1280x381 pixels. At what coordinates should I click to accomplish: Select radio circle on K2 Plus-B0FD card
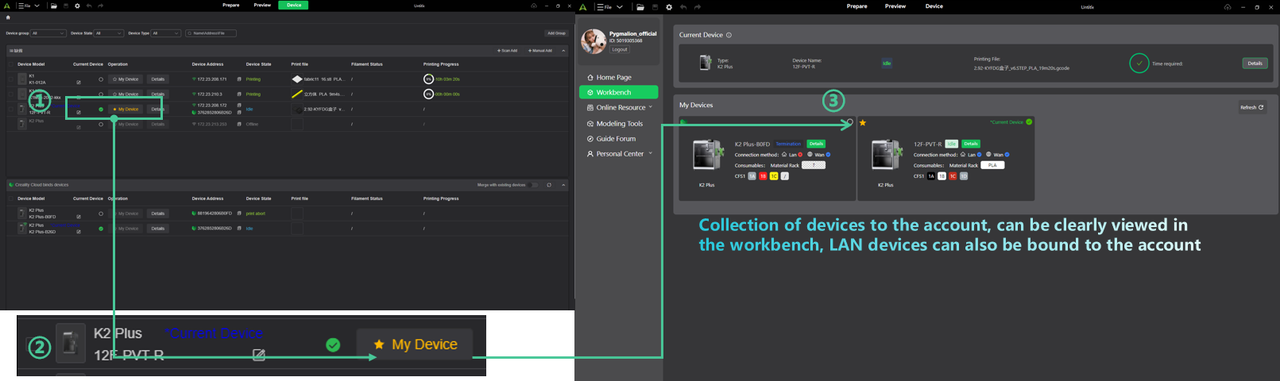click(850, 121)
